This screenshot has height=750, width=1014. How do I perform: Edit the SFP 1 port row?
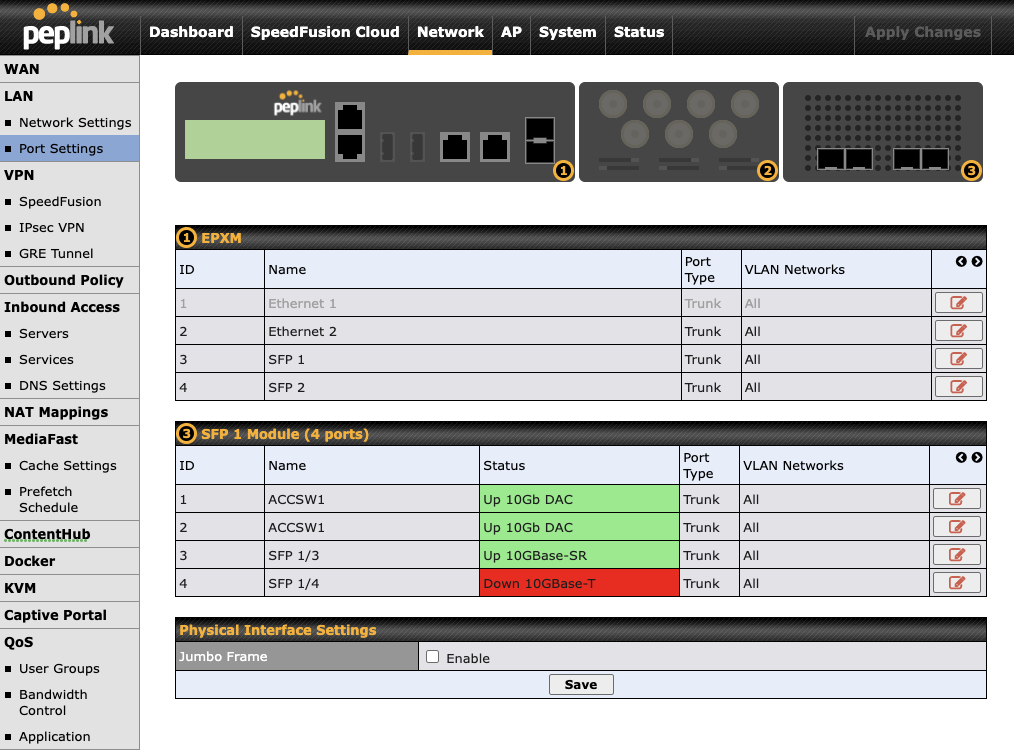[958, 359]
